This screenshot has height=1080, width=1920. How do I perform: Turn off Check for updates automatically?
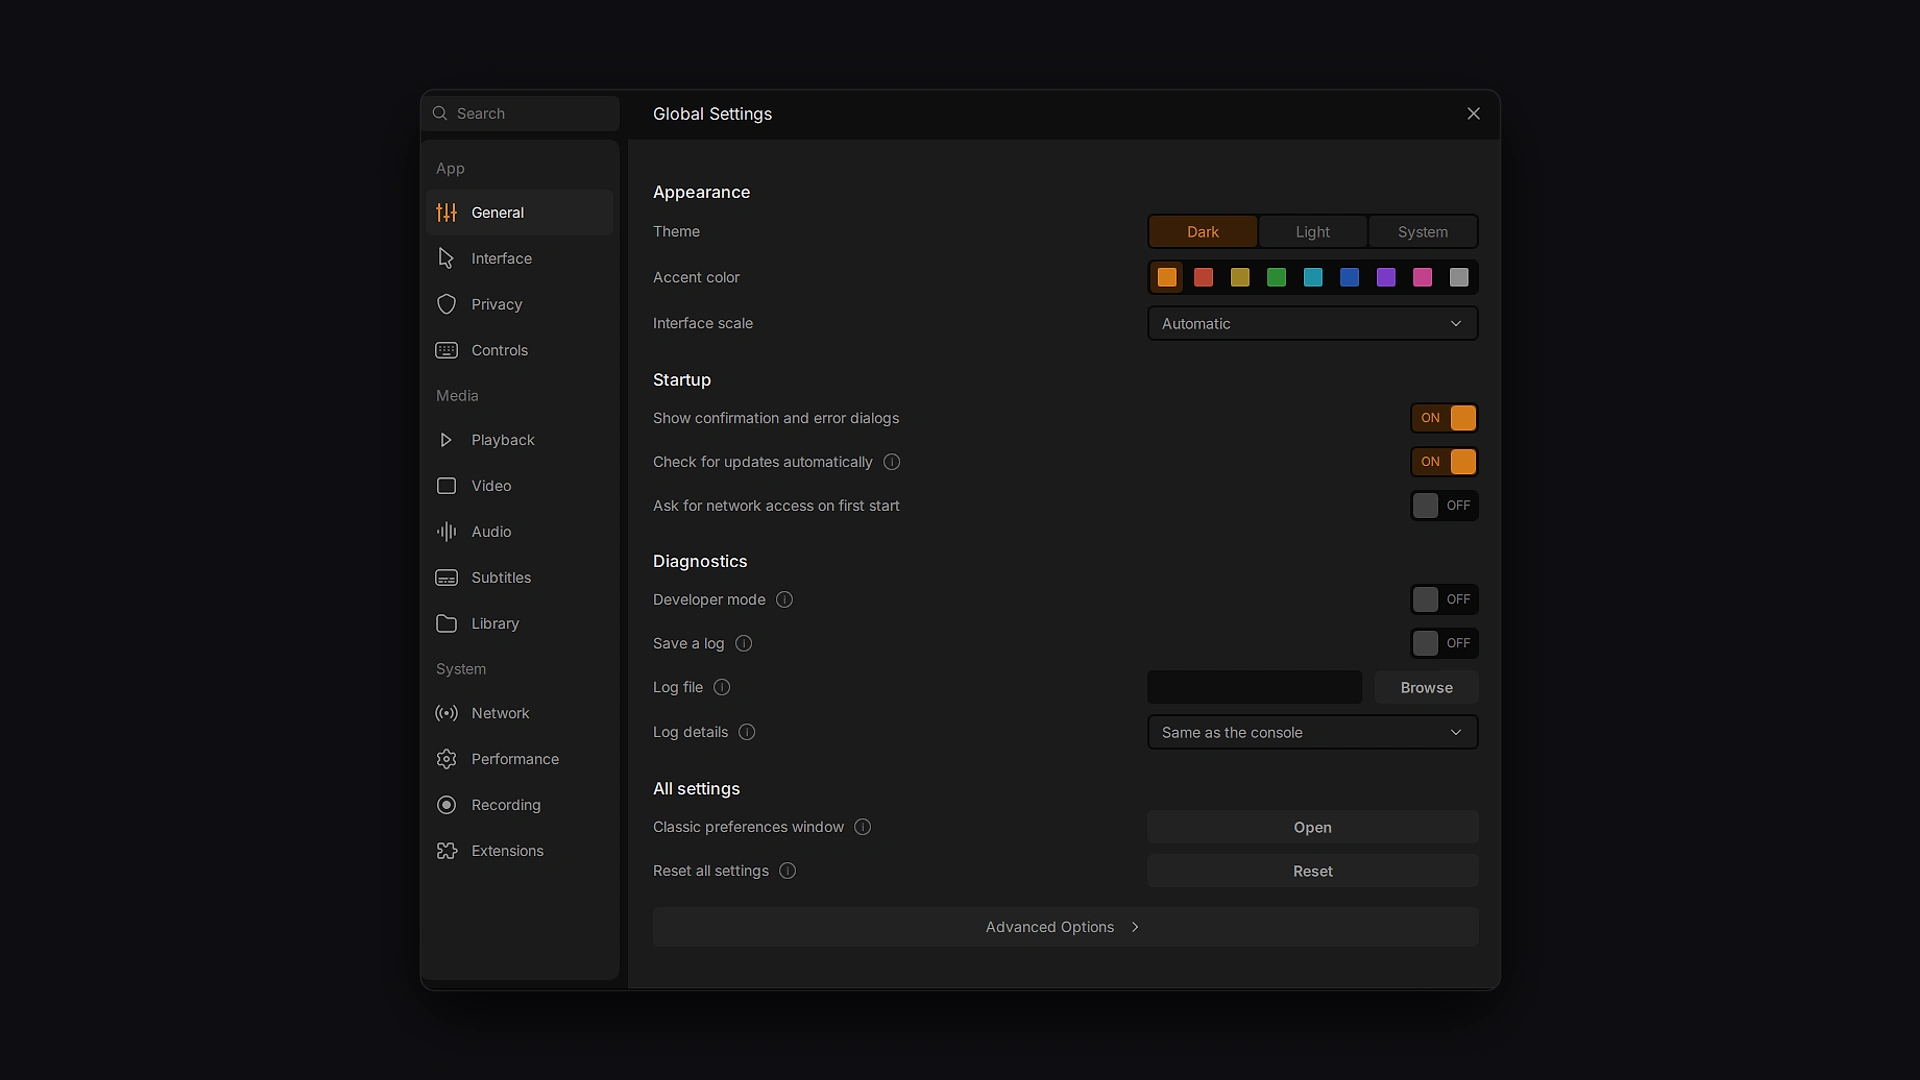point(1444,462)
